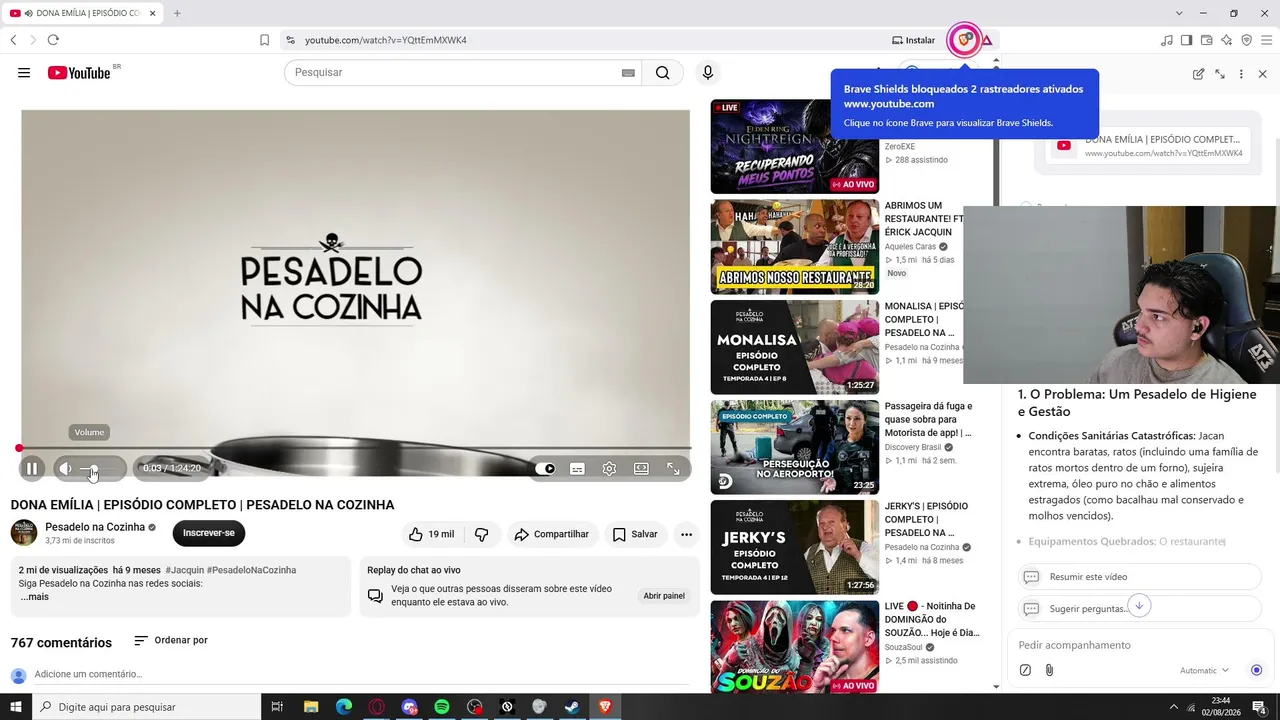Save the video with the Salvar button
This screenshot has height=720, width=1280.
click(635, 534)
